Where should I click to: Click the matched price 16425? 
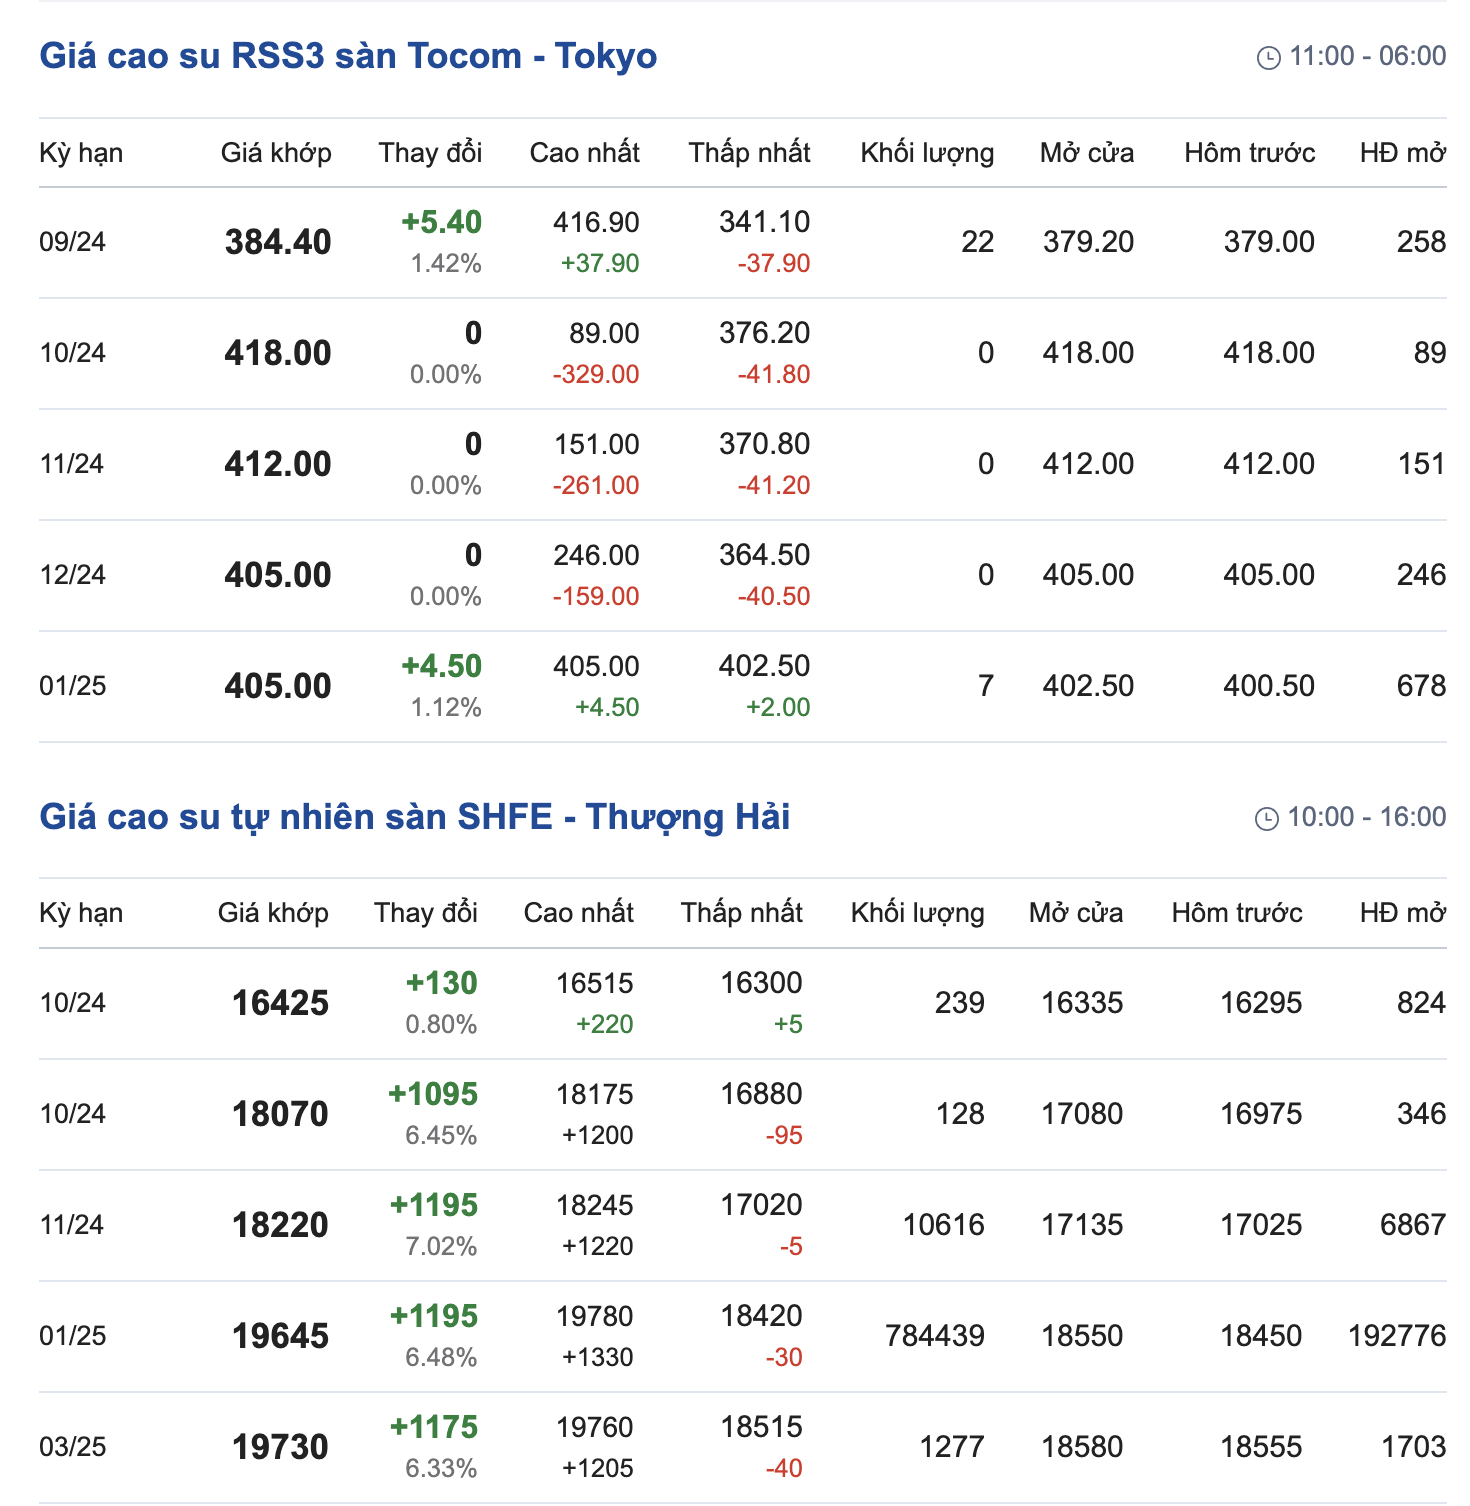click(280, 1003)
